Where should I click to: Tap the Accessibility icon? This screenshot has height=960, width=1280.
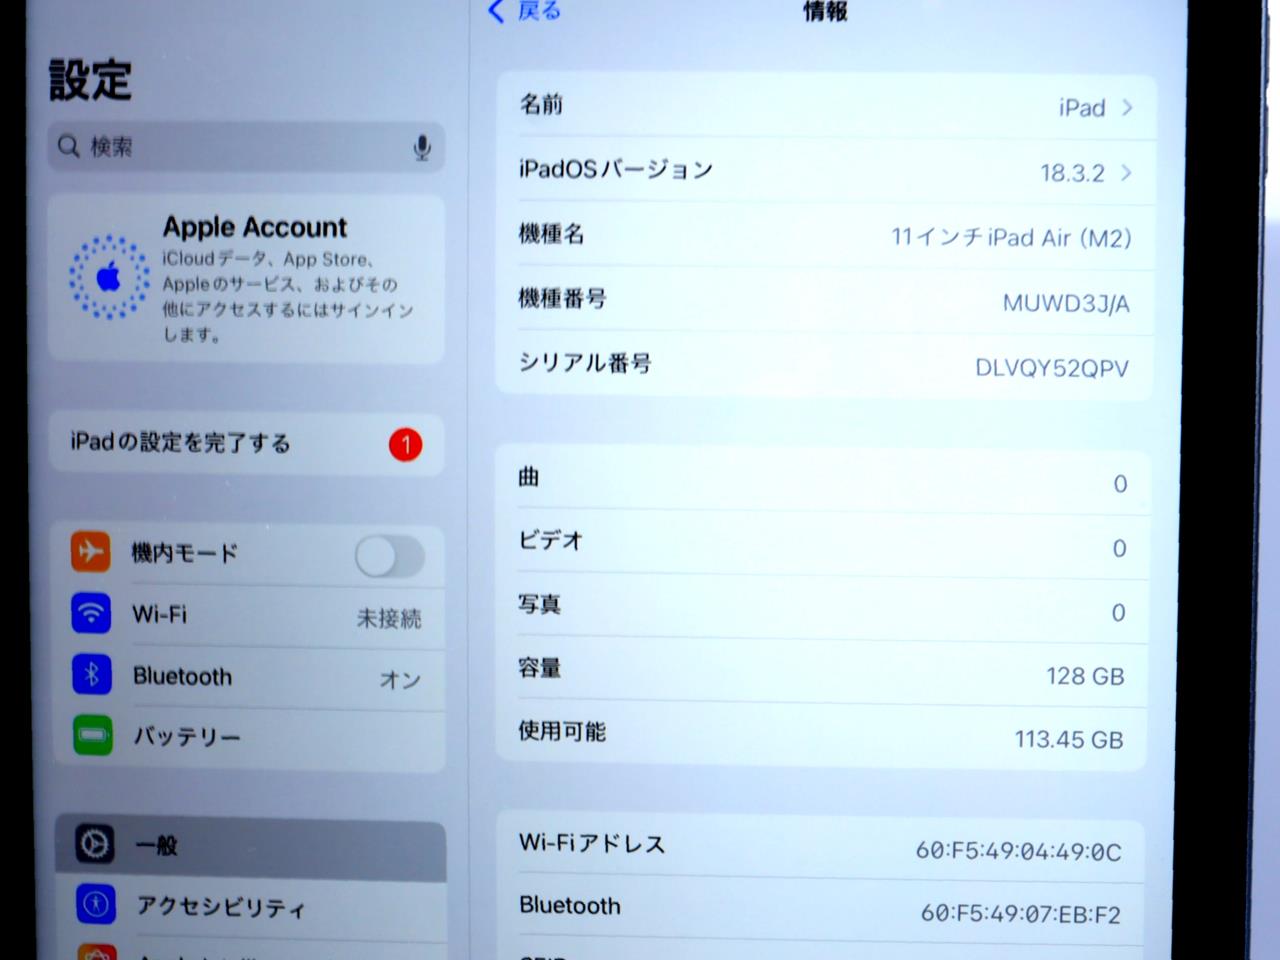(x=96, y=905)
